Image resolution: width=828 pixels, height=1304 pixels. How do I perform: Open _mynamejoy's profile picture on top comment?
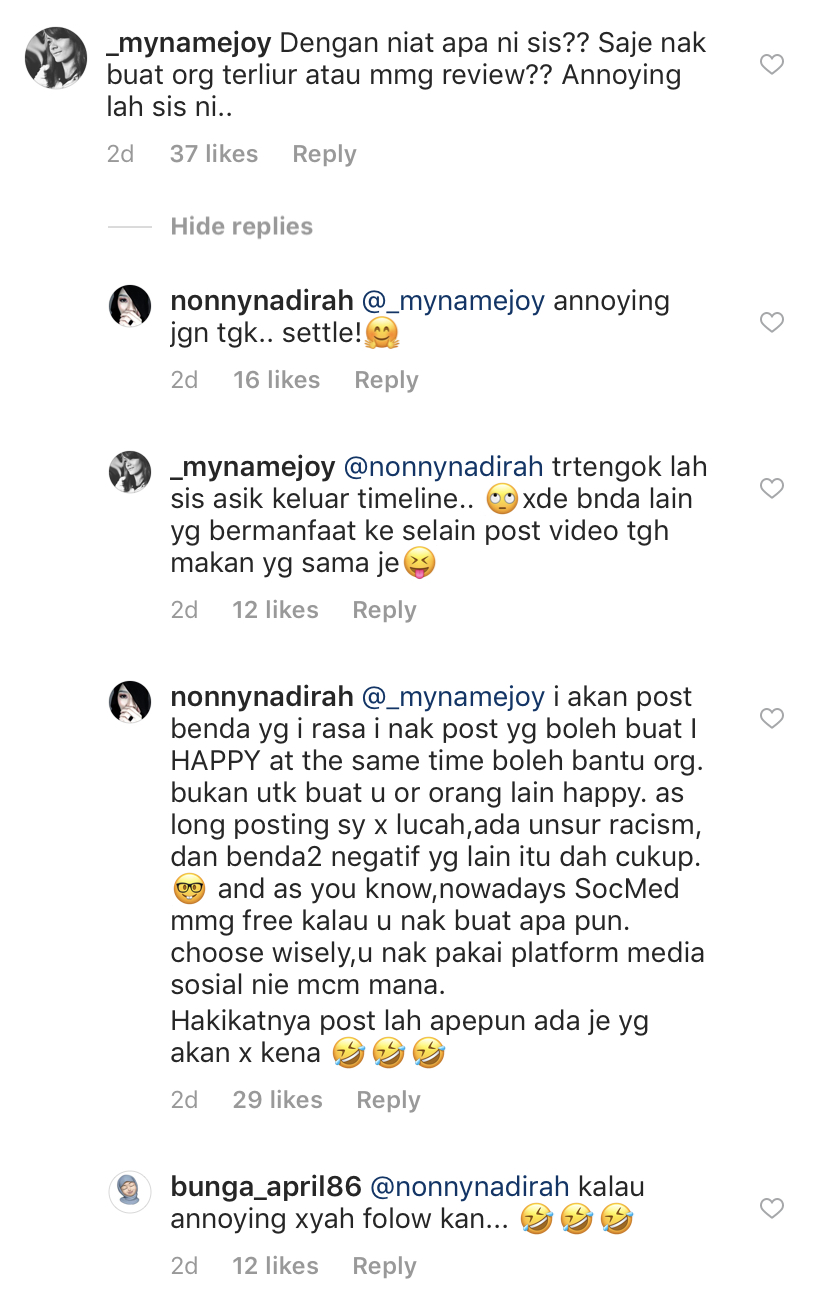click(x=55, y=58)
